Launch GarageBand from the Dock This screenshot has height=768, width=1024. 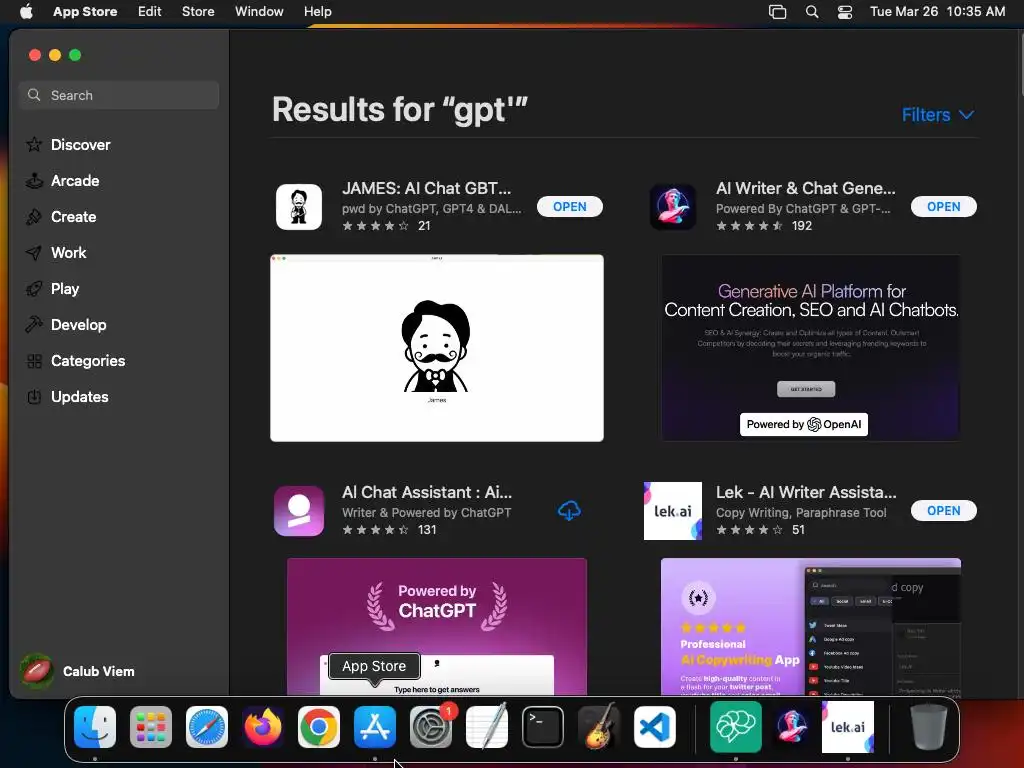[599, 727]
